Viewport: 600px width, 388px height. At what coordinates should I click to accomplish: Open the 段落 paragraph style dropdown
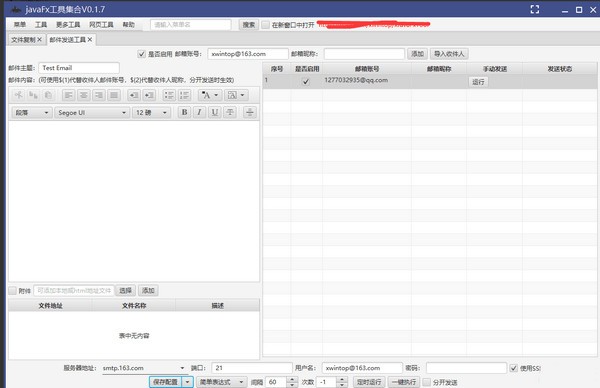[32, 112]
